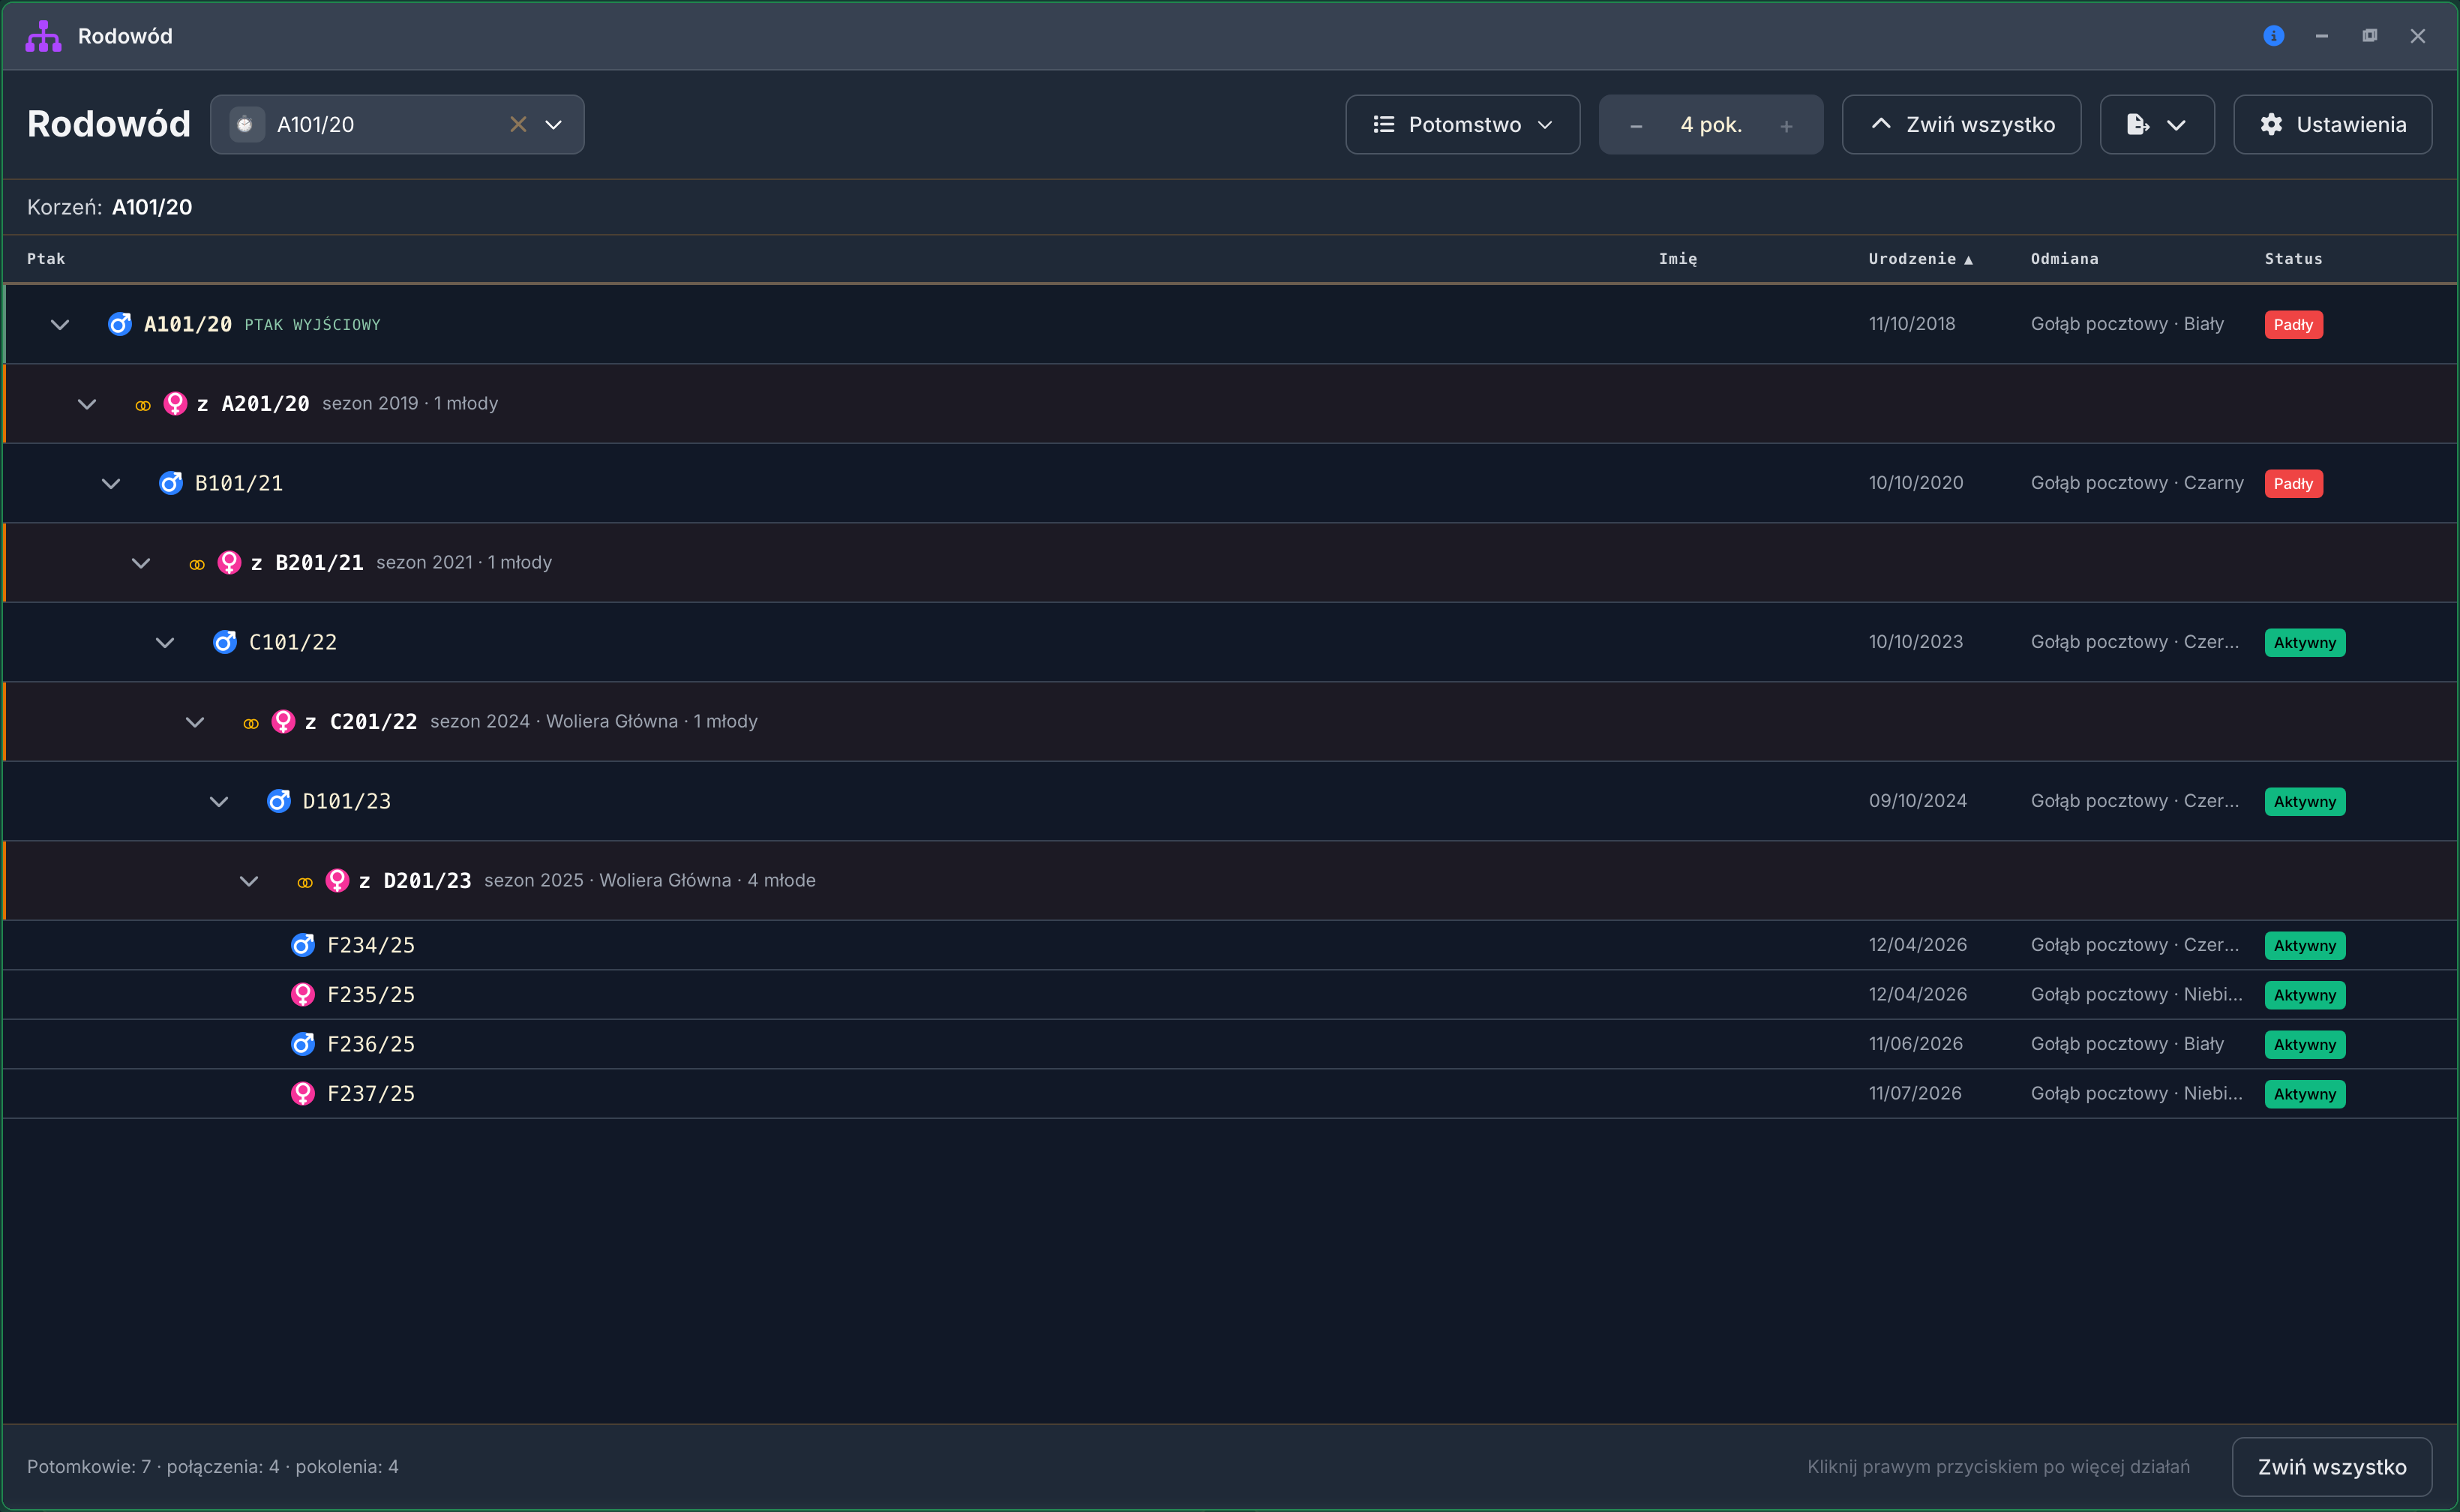Click the male icon beside A101/20
The width and height of the screenshot is (2460, 1512).
(x=120, y=324)
